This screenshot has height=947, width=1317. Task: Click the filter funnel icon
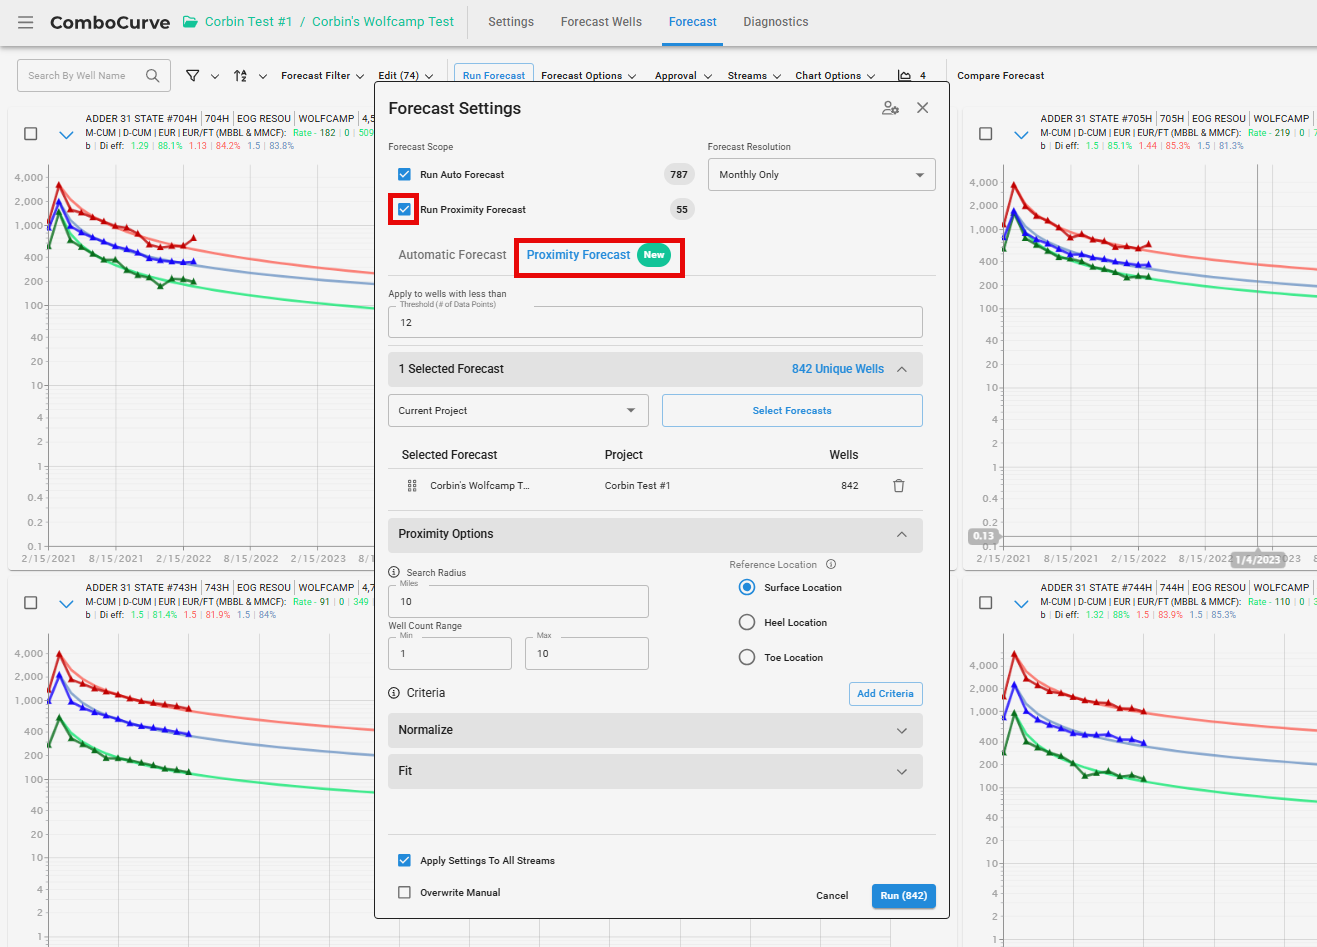[193, 76]
